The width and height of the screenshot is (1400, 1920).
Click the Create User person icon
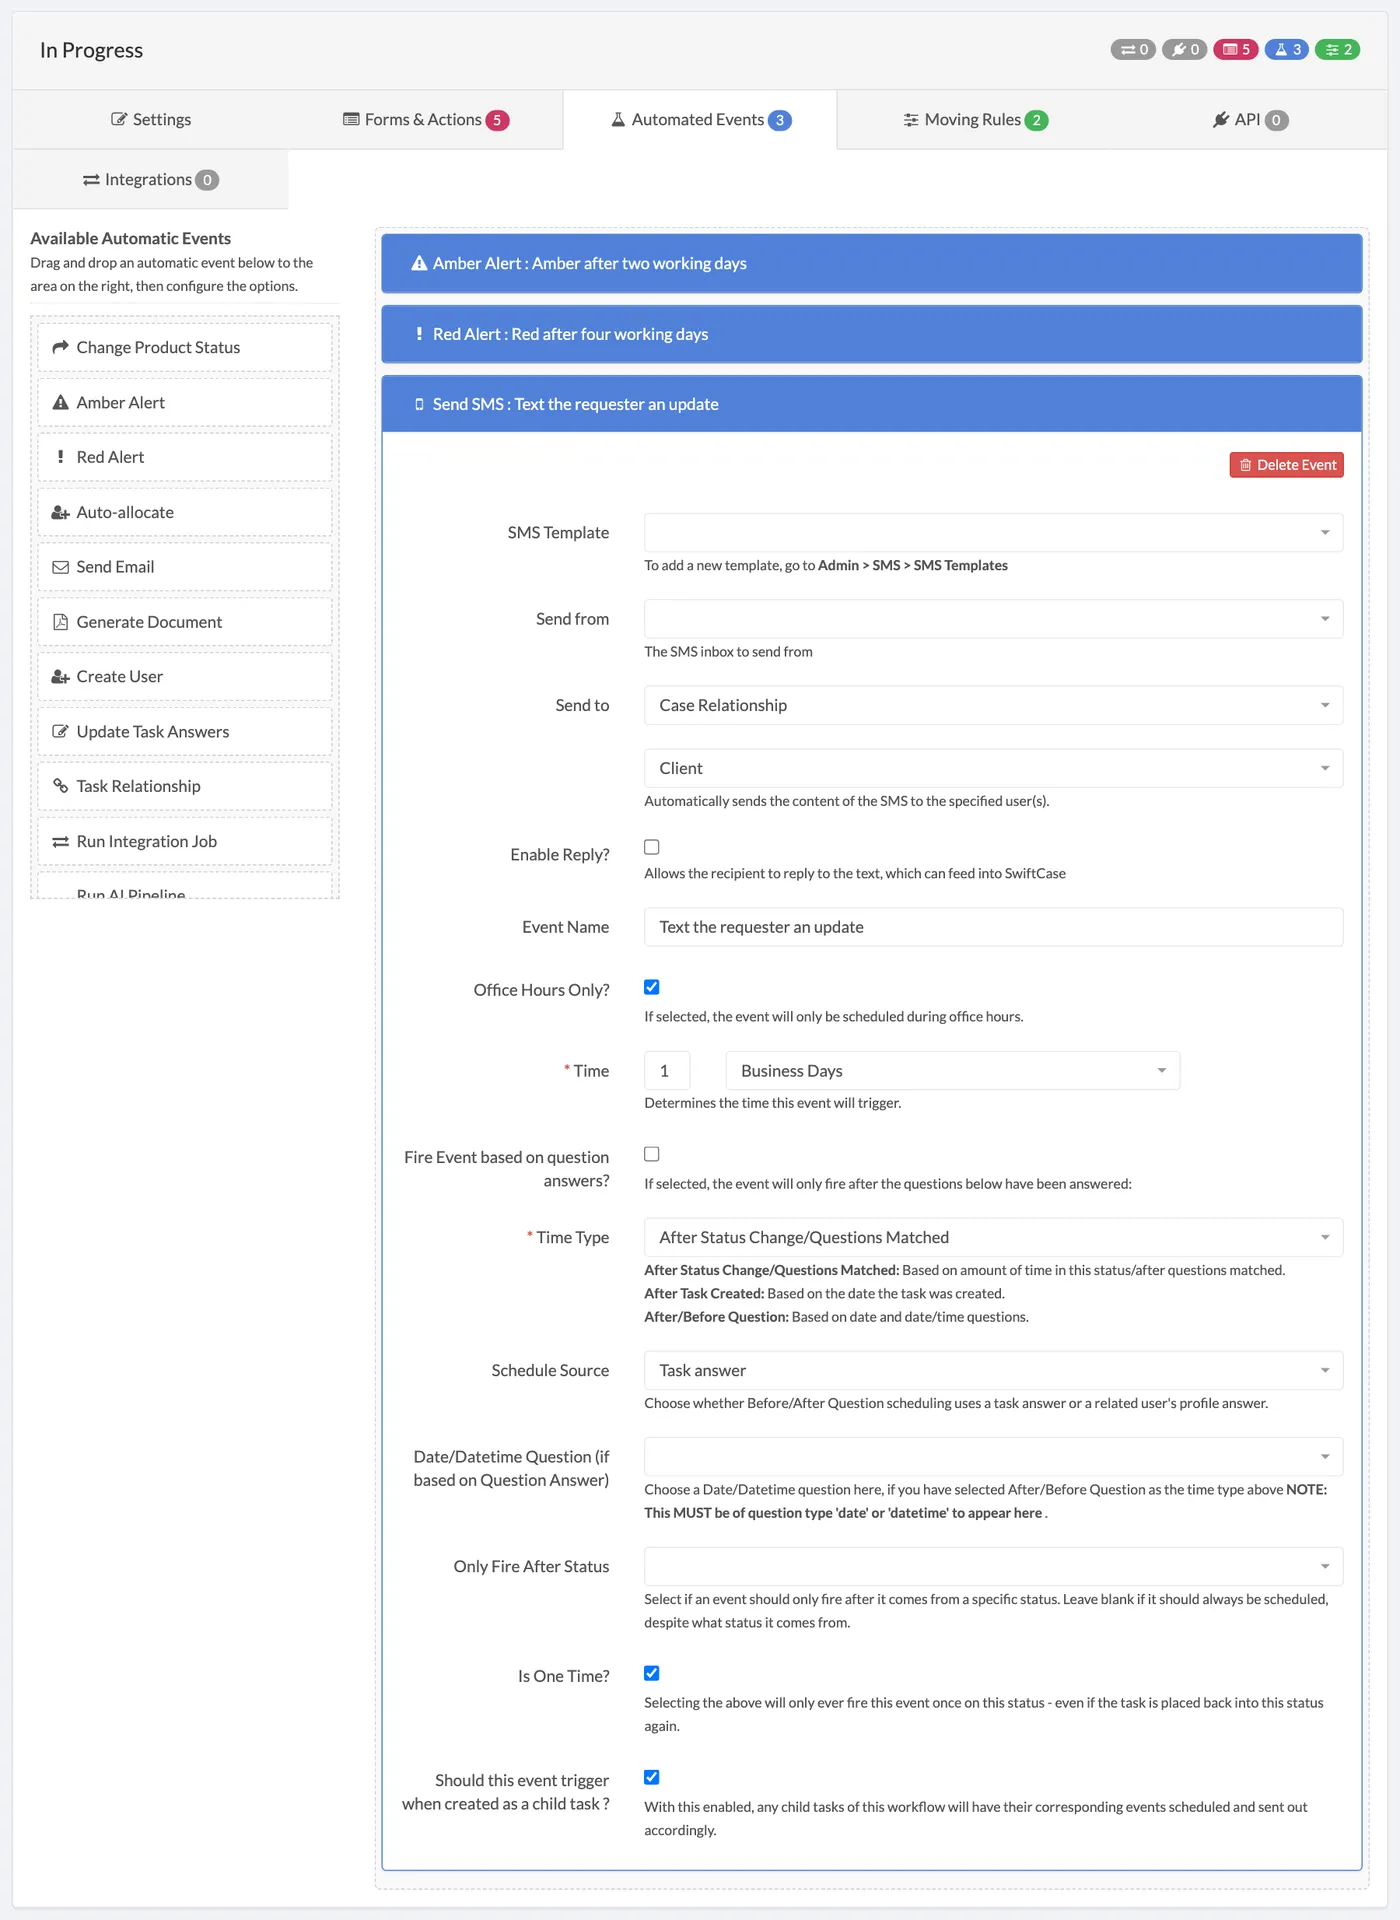pos(60,677)
